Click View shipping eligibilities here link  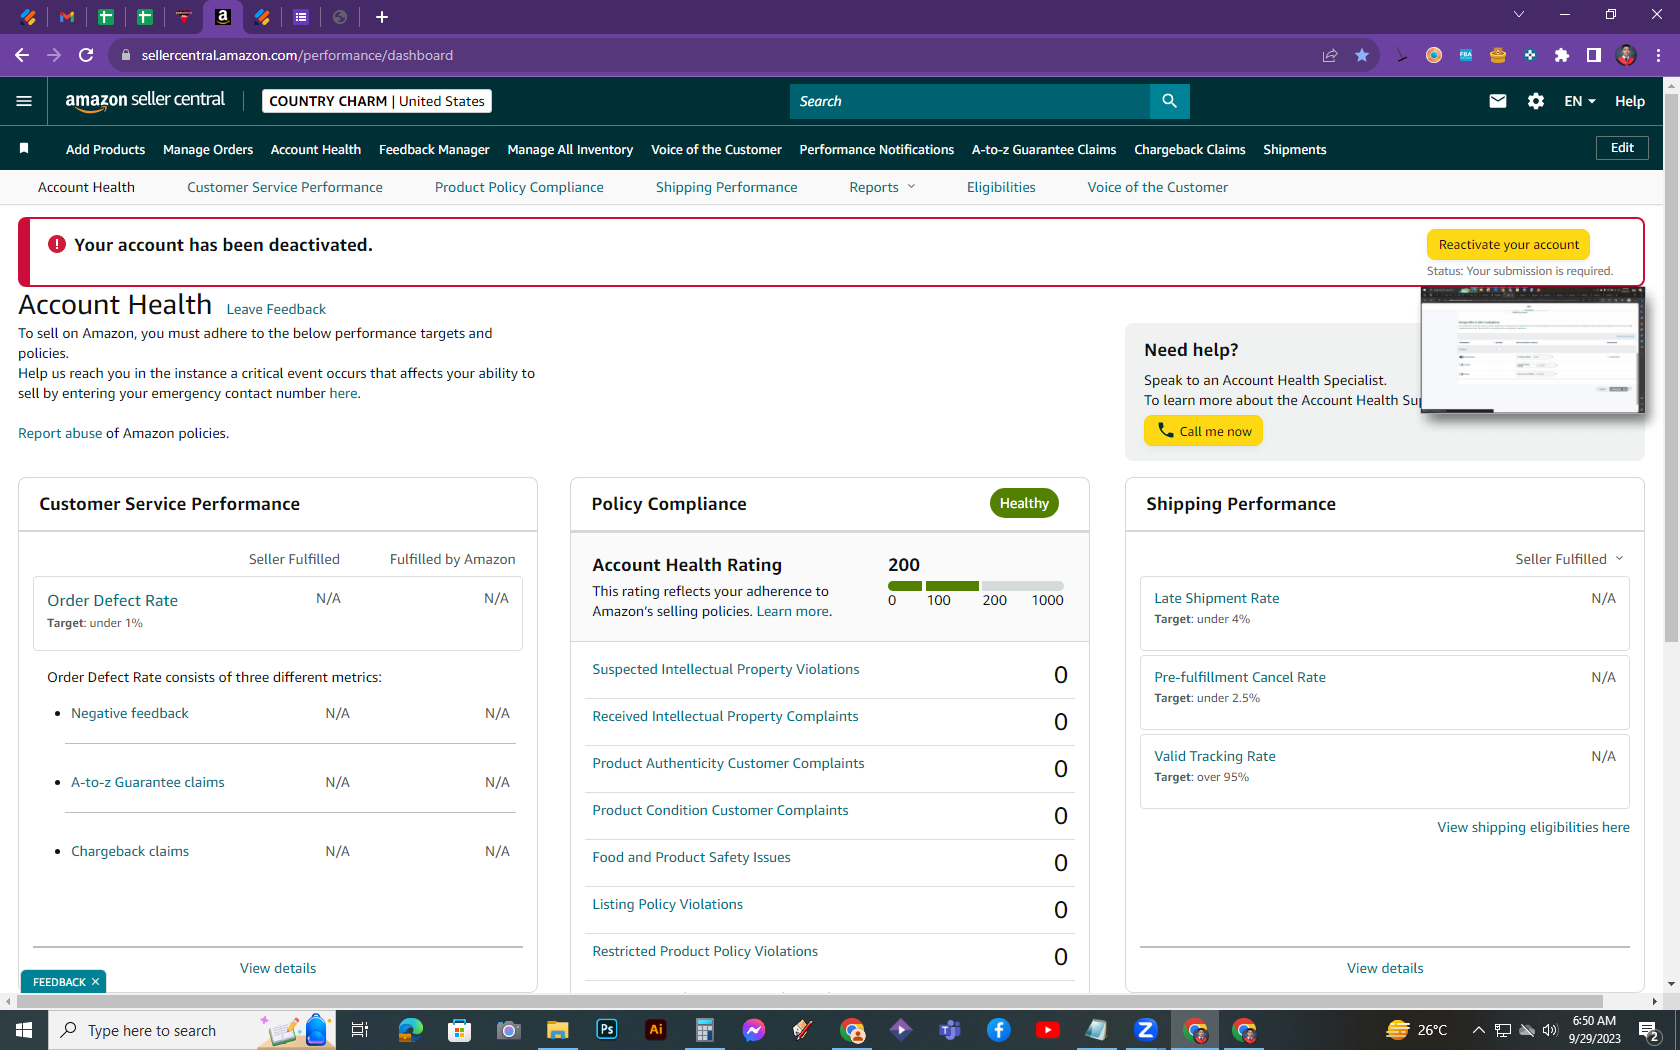[x=1534, y=827]
